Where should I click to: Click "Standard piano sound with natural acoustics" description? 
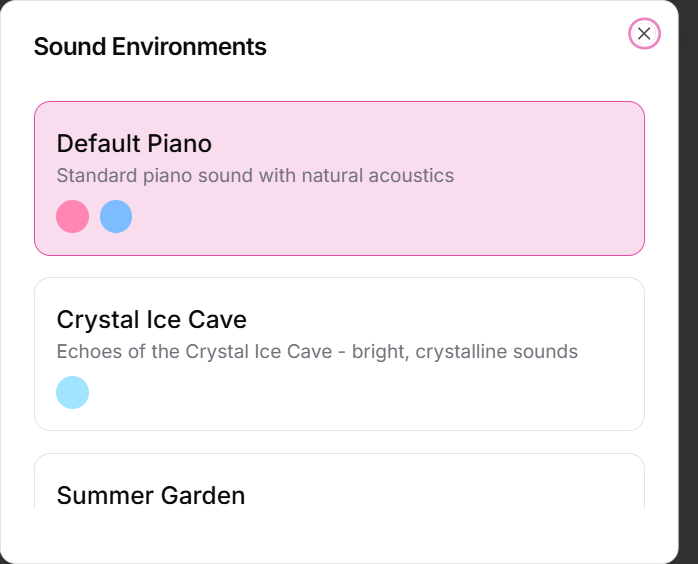click(x=255, y=176)
